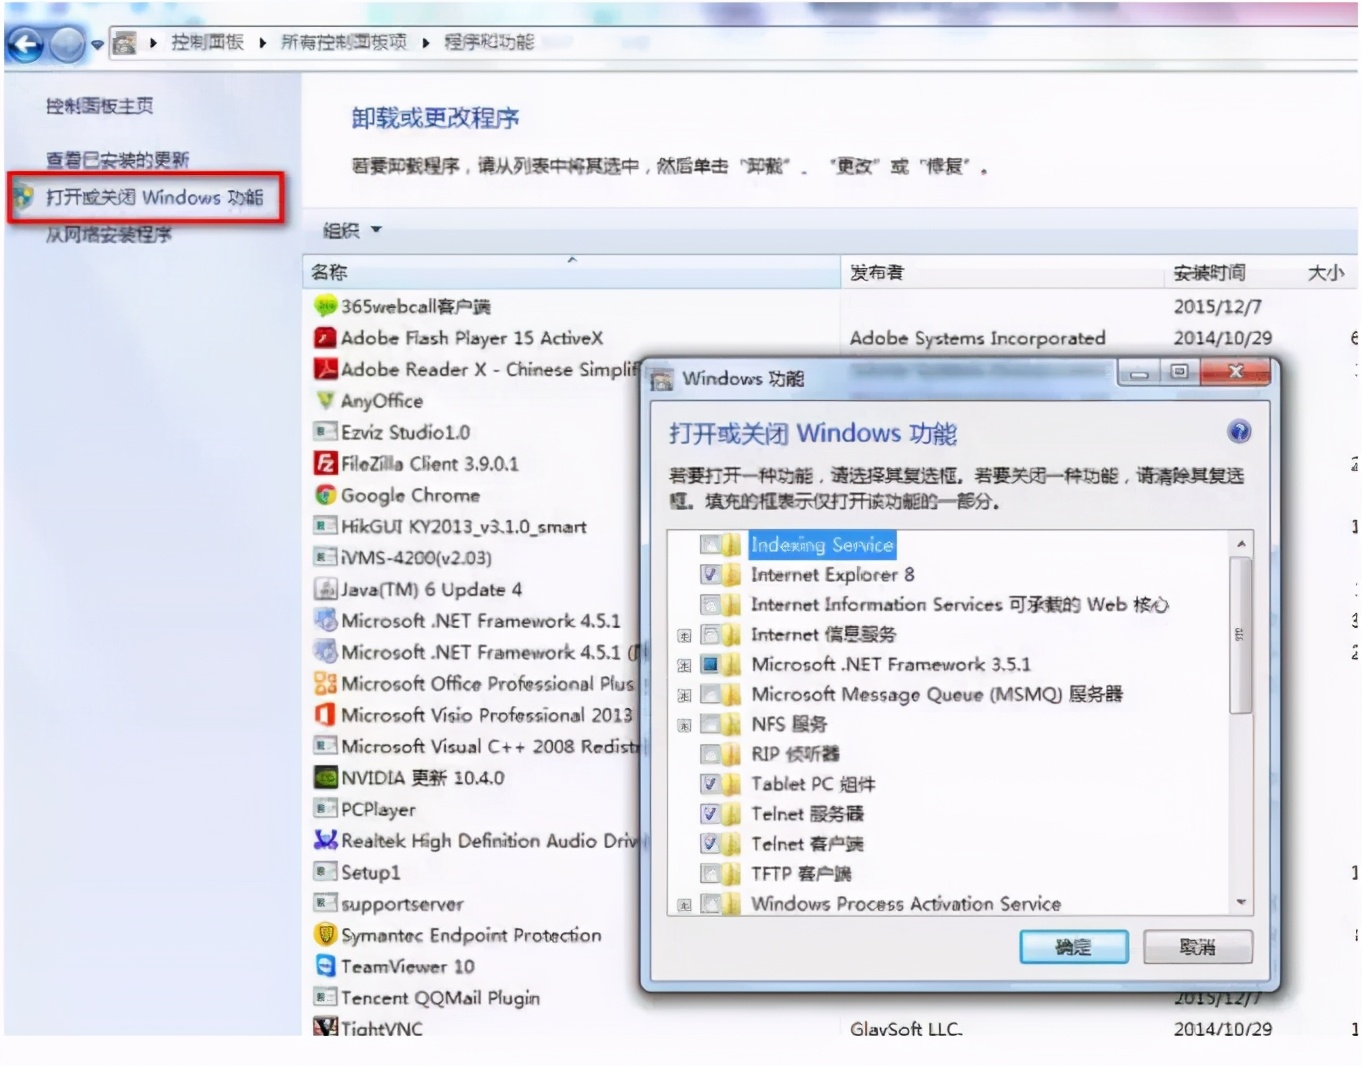Image resolution: width=1362 pixels, height=1066 pixels.
Task: Click the Adobe Reader X icon
Action: pos(325,369)
